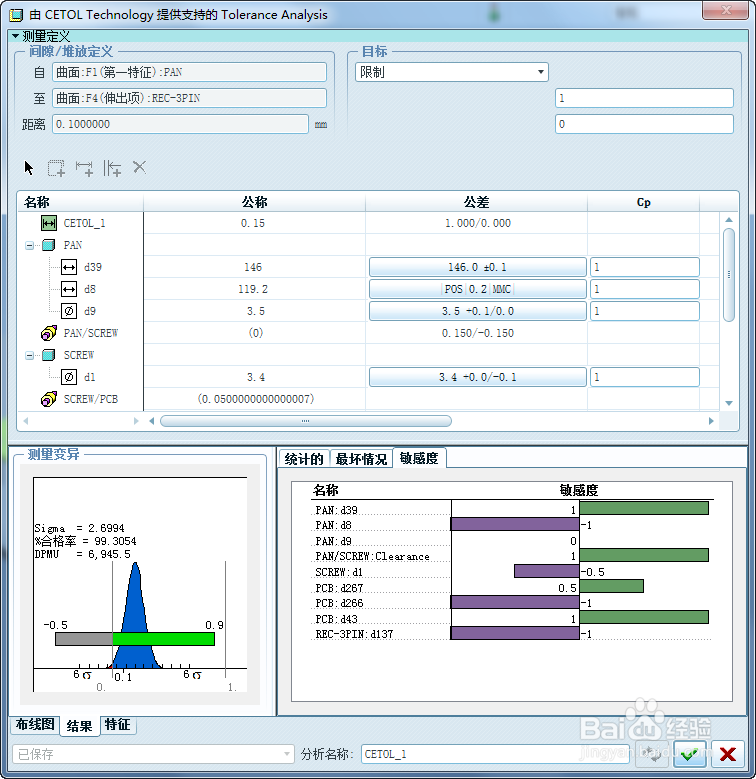The image size is (756, 779).
Task: Click the add vertical dimension tool icon
Action: pyautogui.click(x=112, y=168)
